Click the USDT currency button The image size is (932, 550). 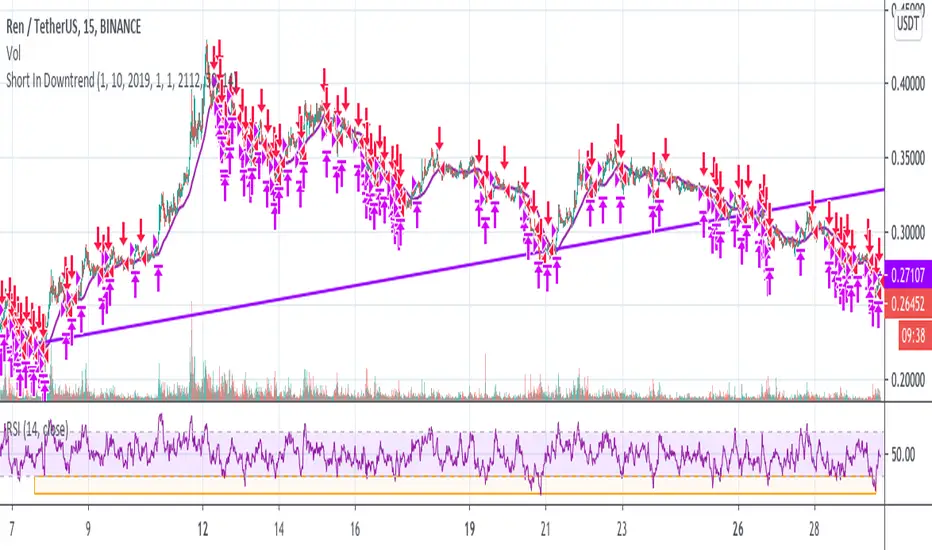click(x=908, y=24)
